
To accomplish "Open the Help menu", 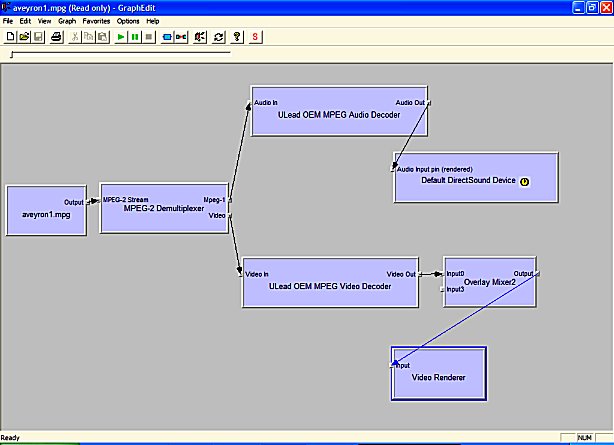I will [153, 21].
